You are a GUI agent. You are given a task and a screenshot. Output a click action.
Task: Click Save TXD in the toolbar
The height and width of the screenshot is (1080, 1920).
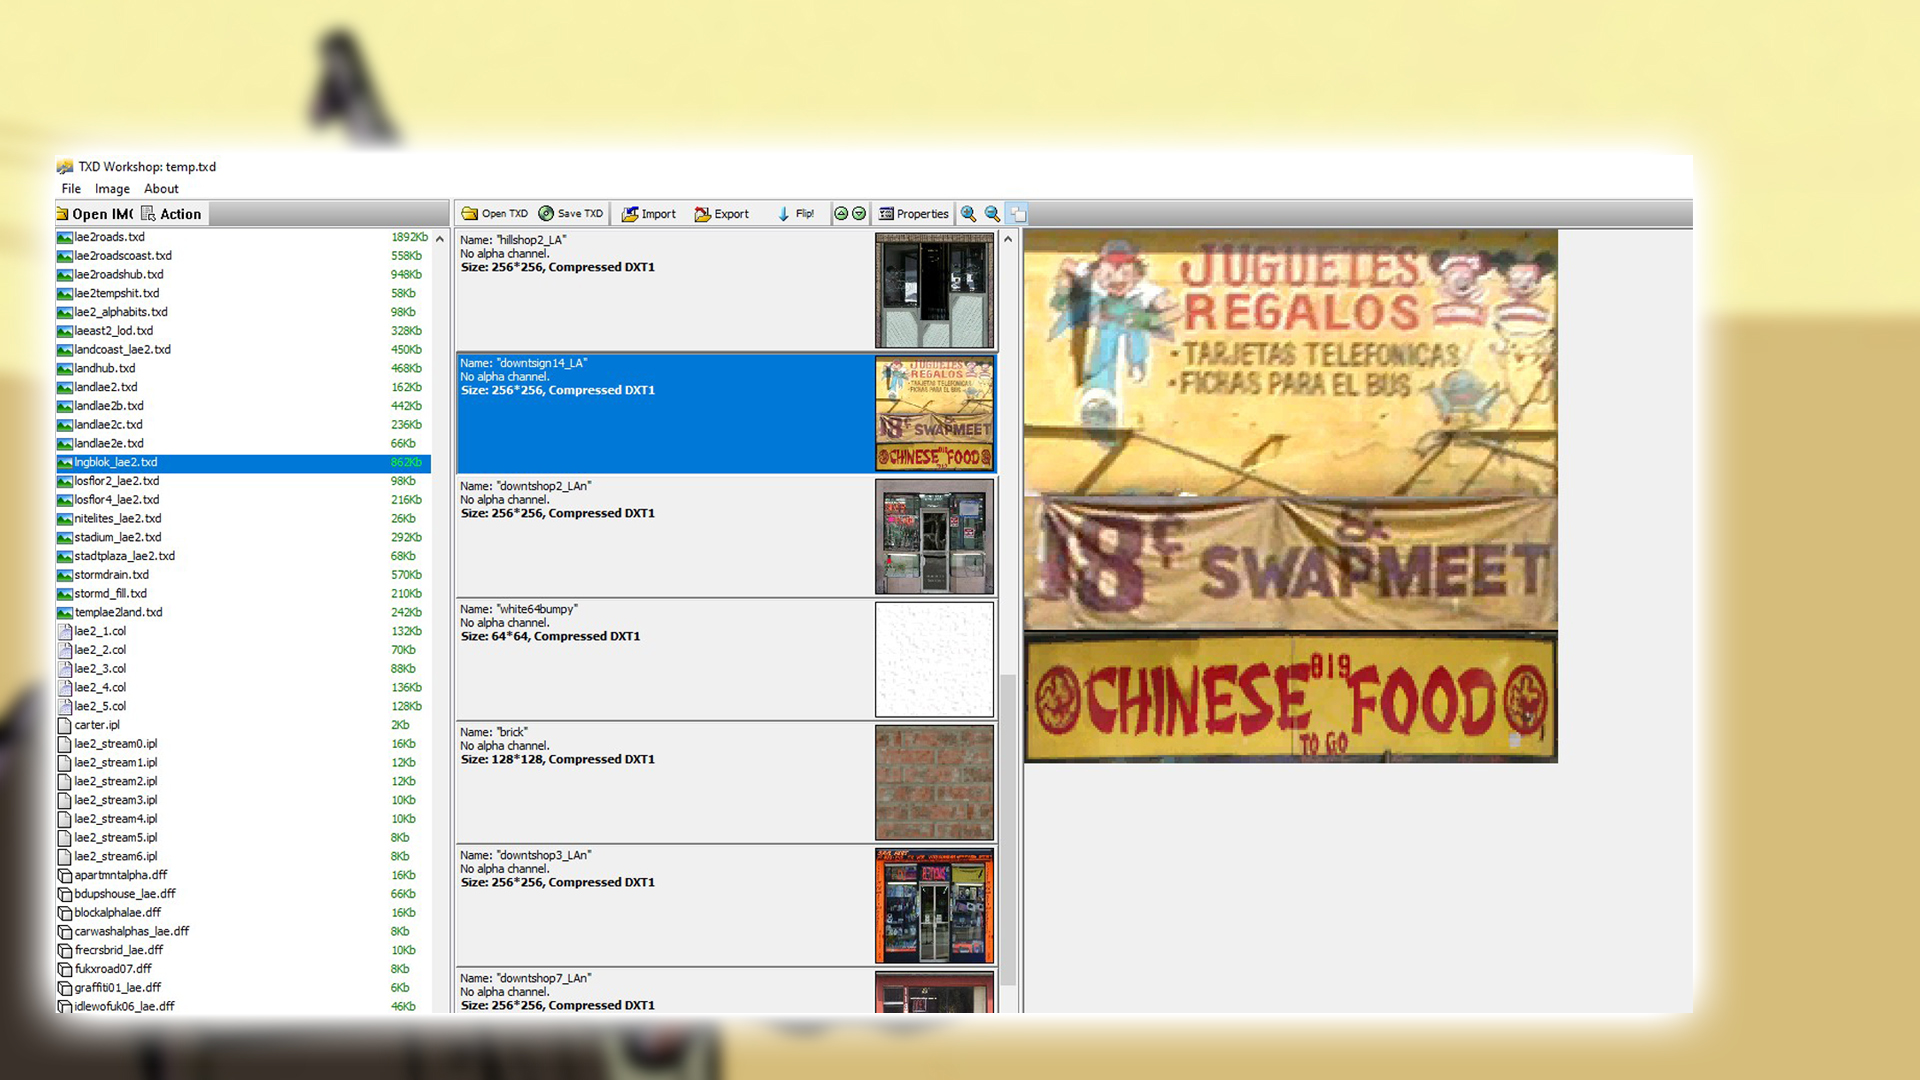click(571, 214)
